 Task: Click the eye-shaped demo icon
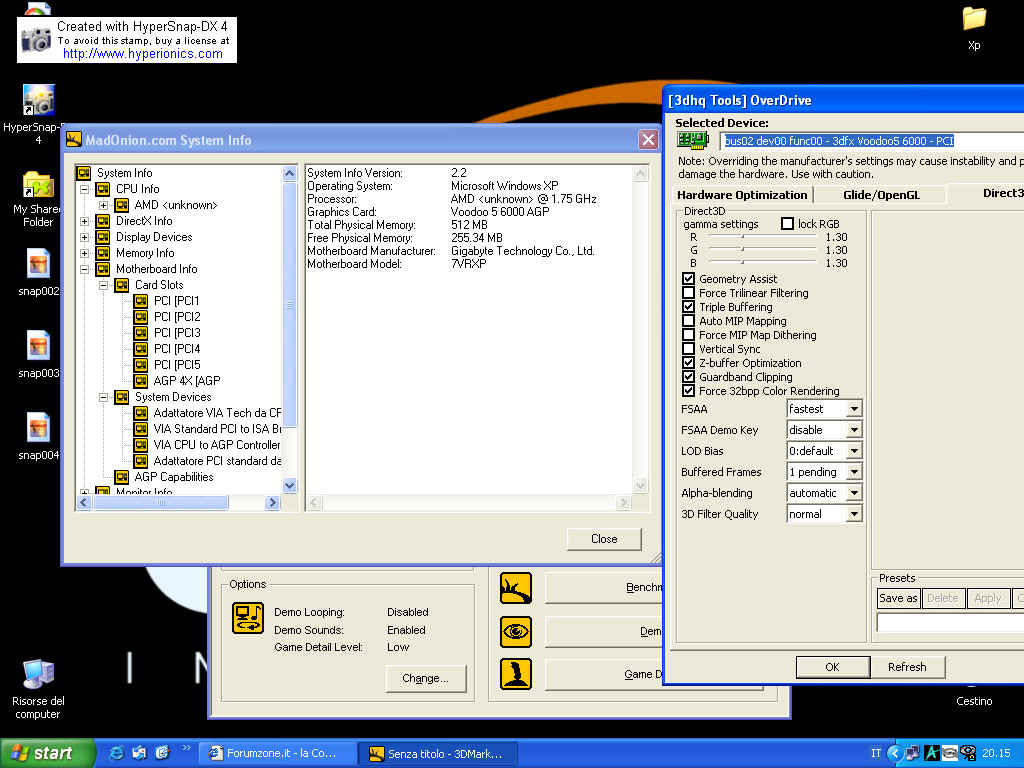pyautogui.click(x=516, y=631)
